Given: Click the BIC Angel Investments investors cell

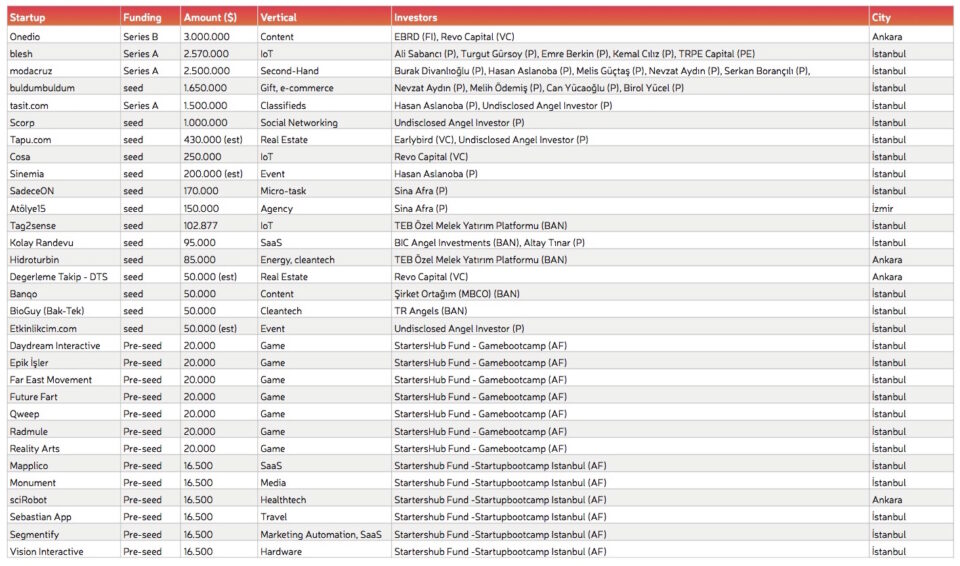Looking at the screenshot, I should tap(630, 243).
